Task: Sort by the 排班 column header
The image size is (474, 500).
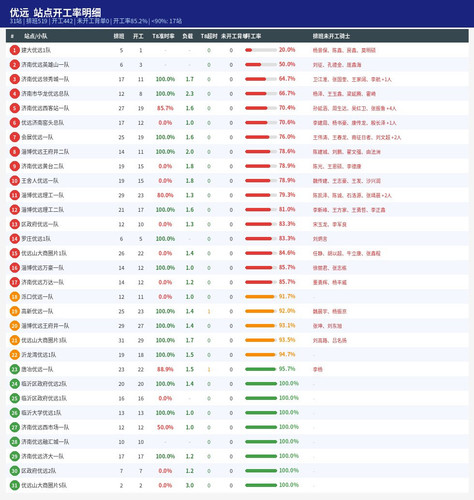Action: point(119,36)
